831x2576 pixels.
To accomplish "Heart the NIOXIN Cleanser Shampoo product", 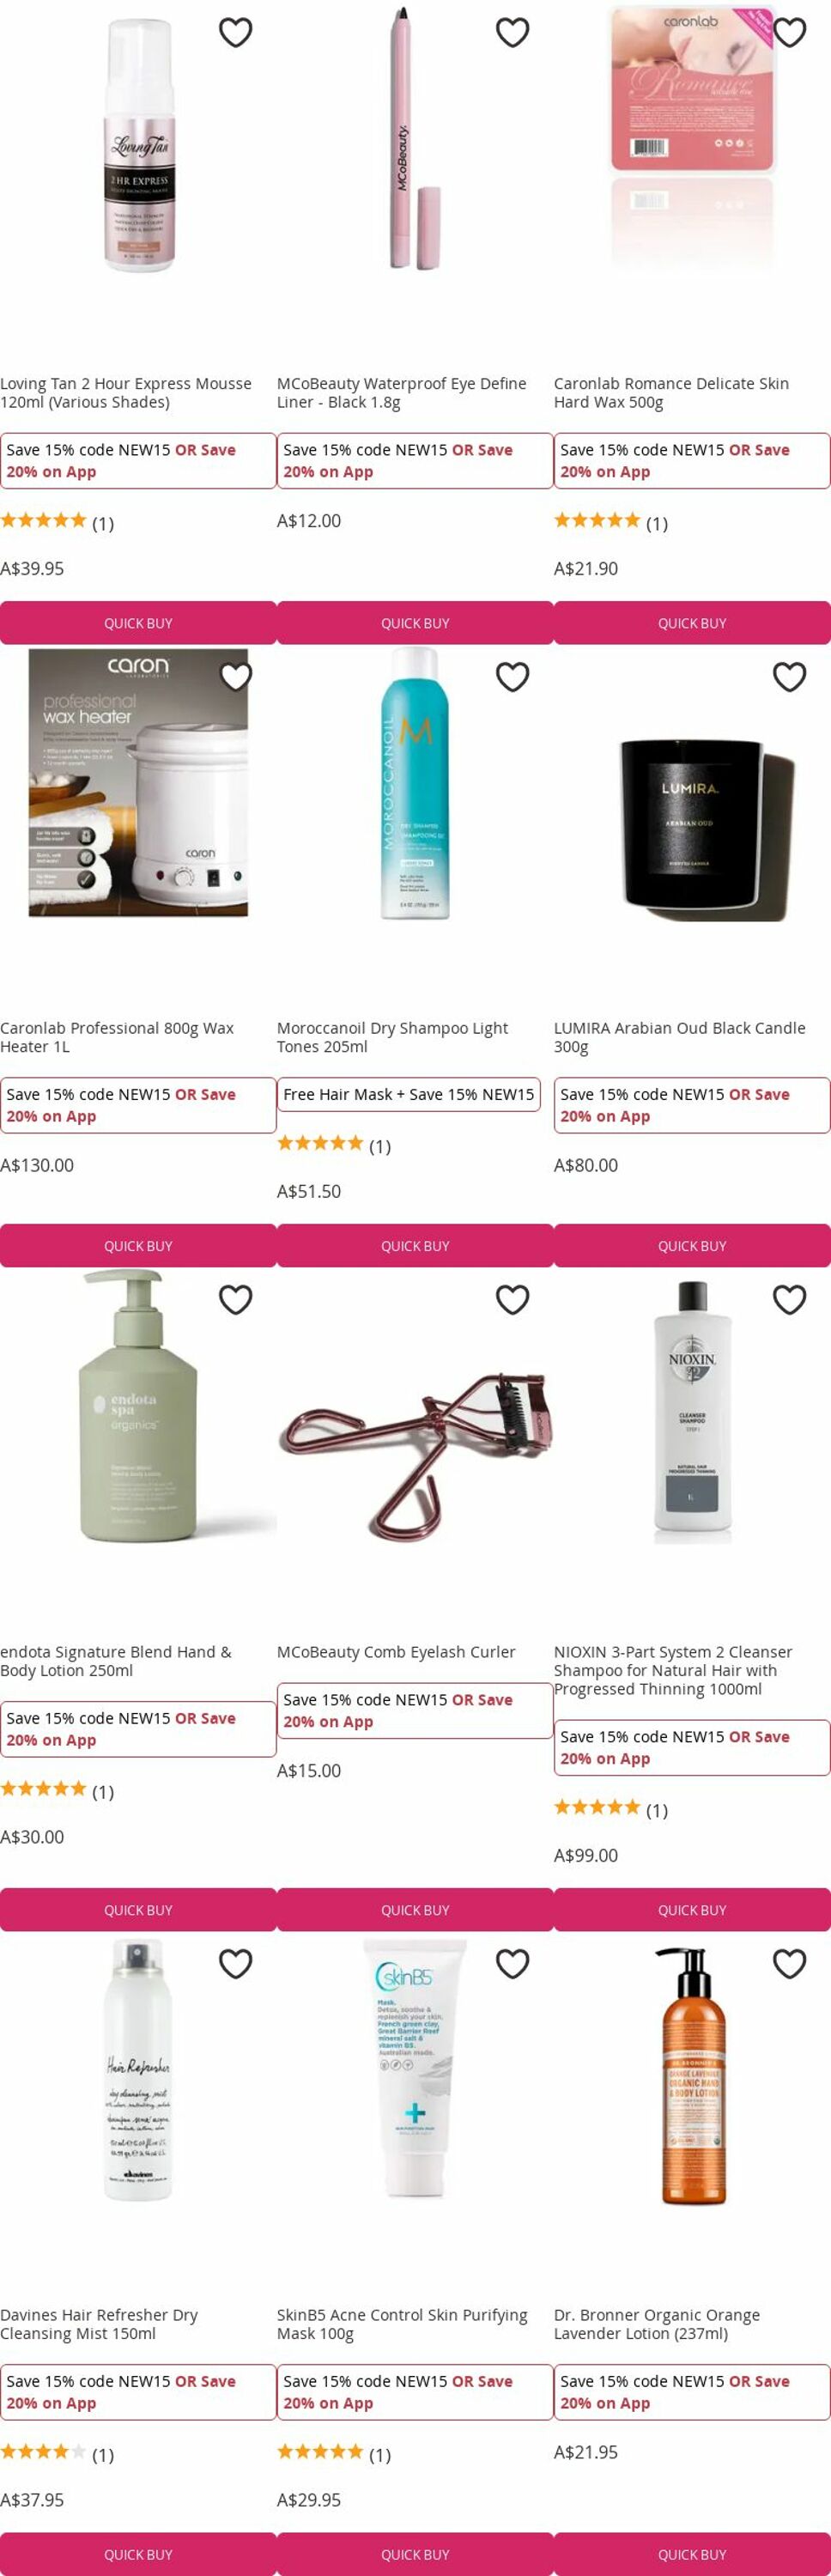I will pyautogui.click(x=790, y=1300).
